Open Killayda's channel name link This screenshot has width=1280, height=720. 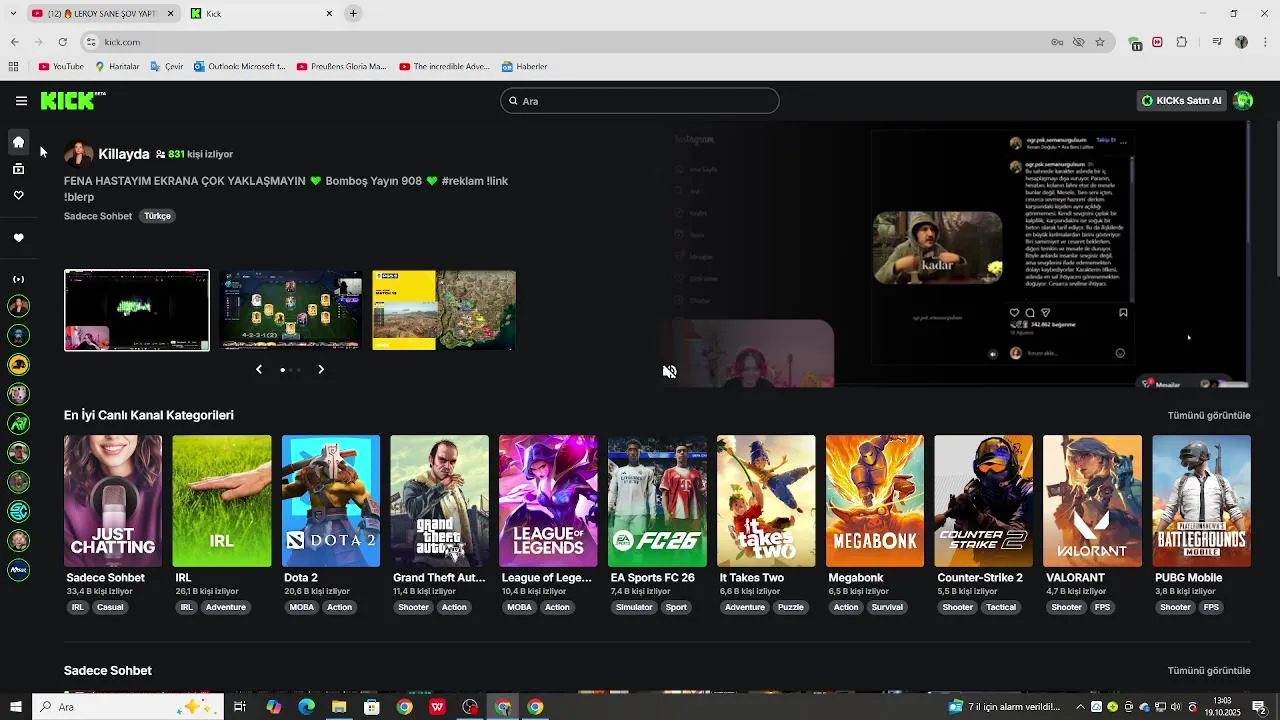pos(124,154)
